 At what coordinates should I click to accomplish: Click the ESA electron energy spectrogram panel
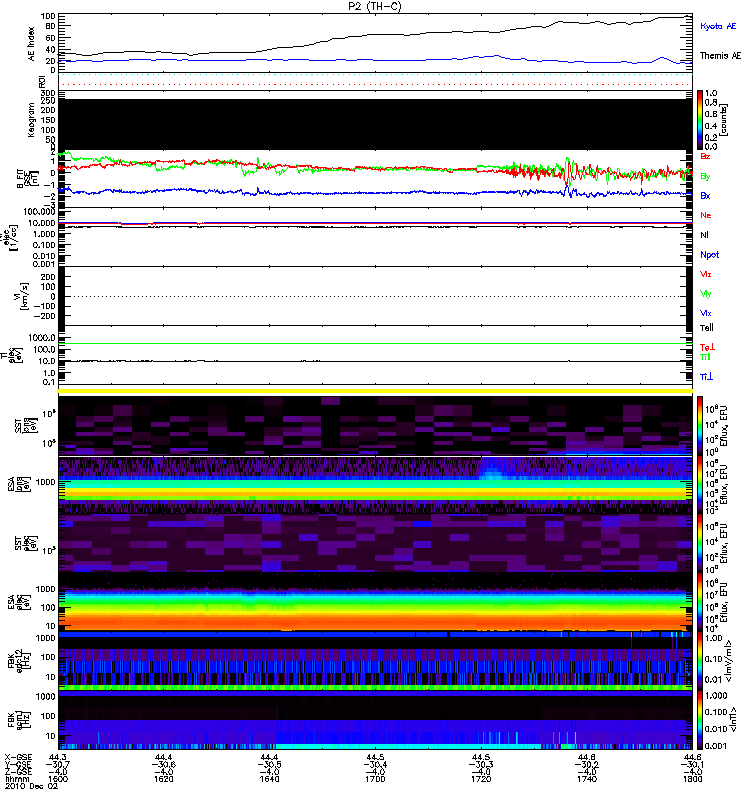pyautogui.click(x=375, y=602)
